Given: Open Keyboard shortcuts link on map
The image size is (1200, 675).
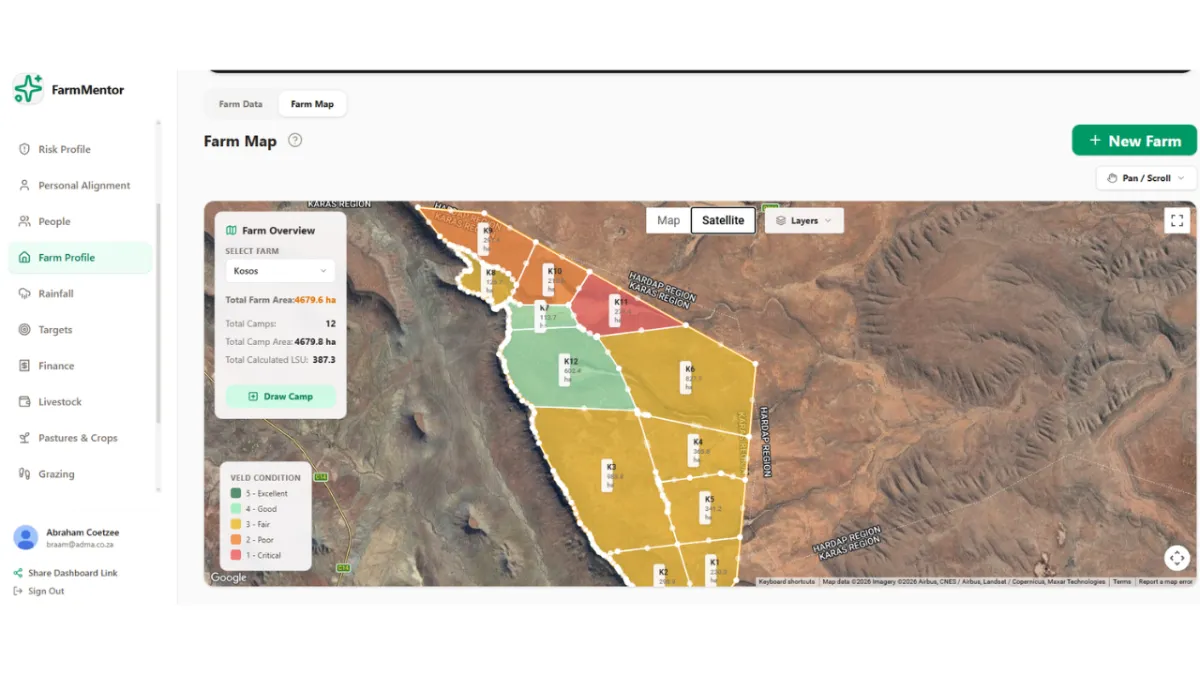Looking at the screenshot, I should click(786, 582).
